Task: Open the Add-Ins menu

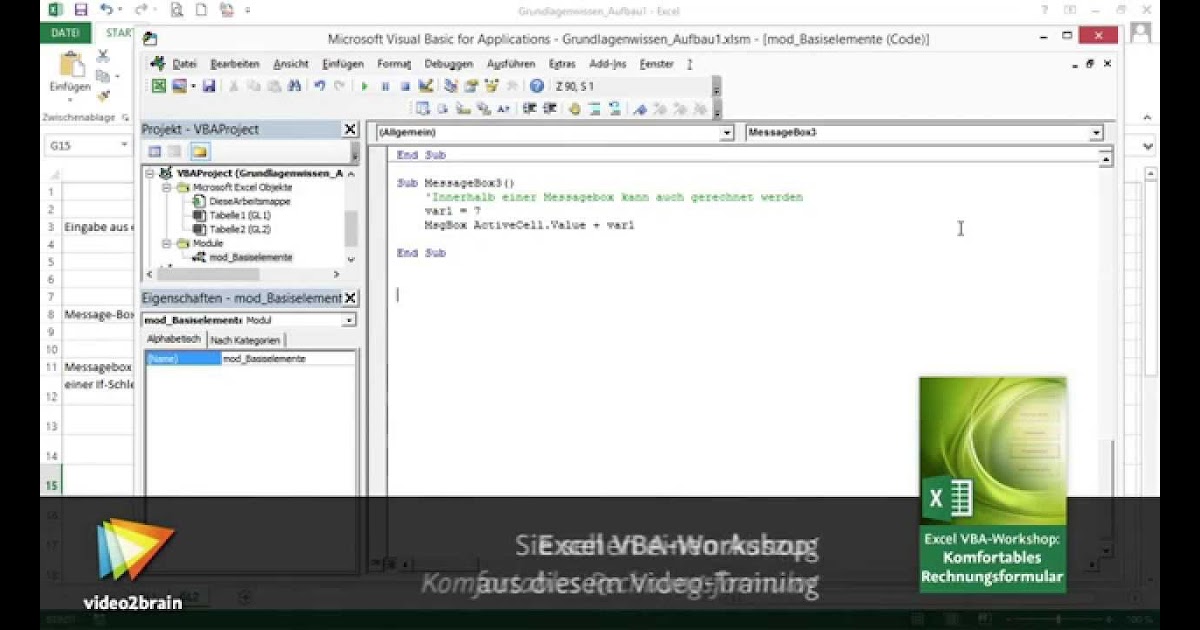Action: (608, 64)
